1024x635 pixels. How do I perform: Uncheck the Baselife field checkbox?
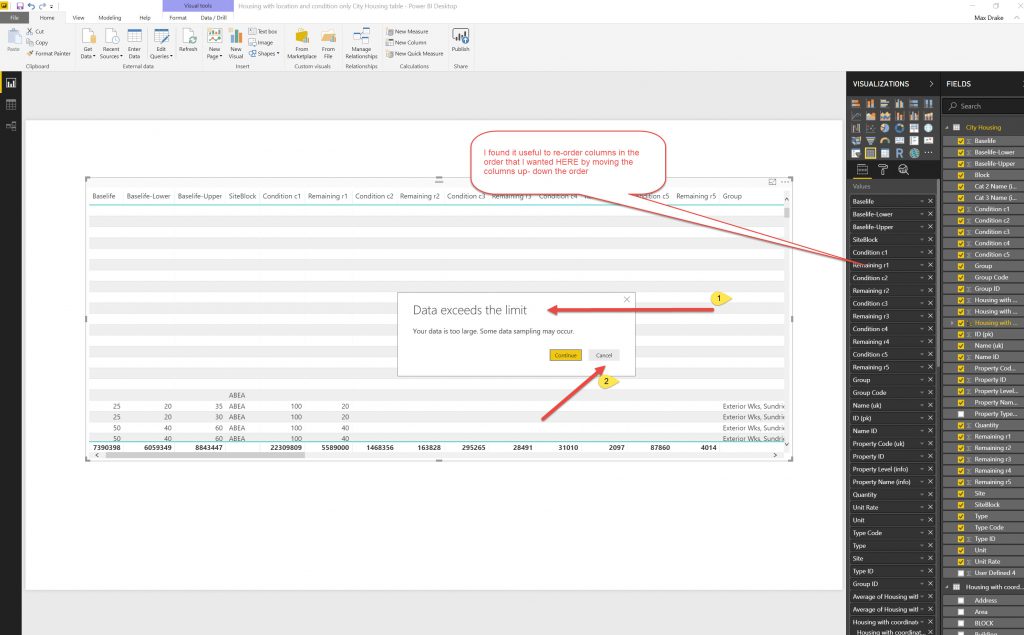[961, 141]
